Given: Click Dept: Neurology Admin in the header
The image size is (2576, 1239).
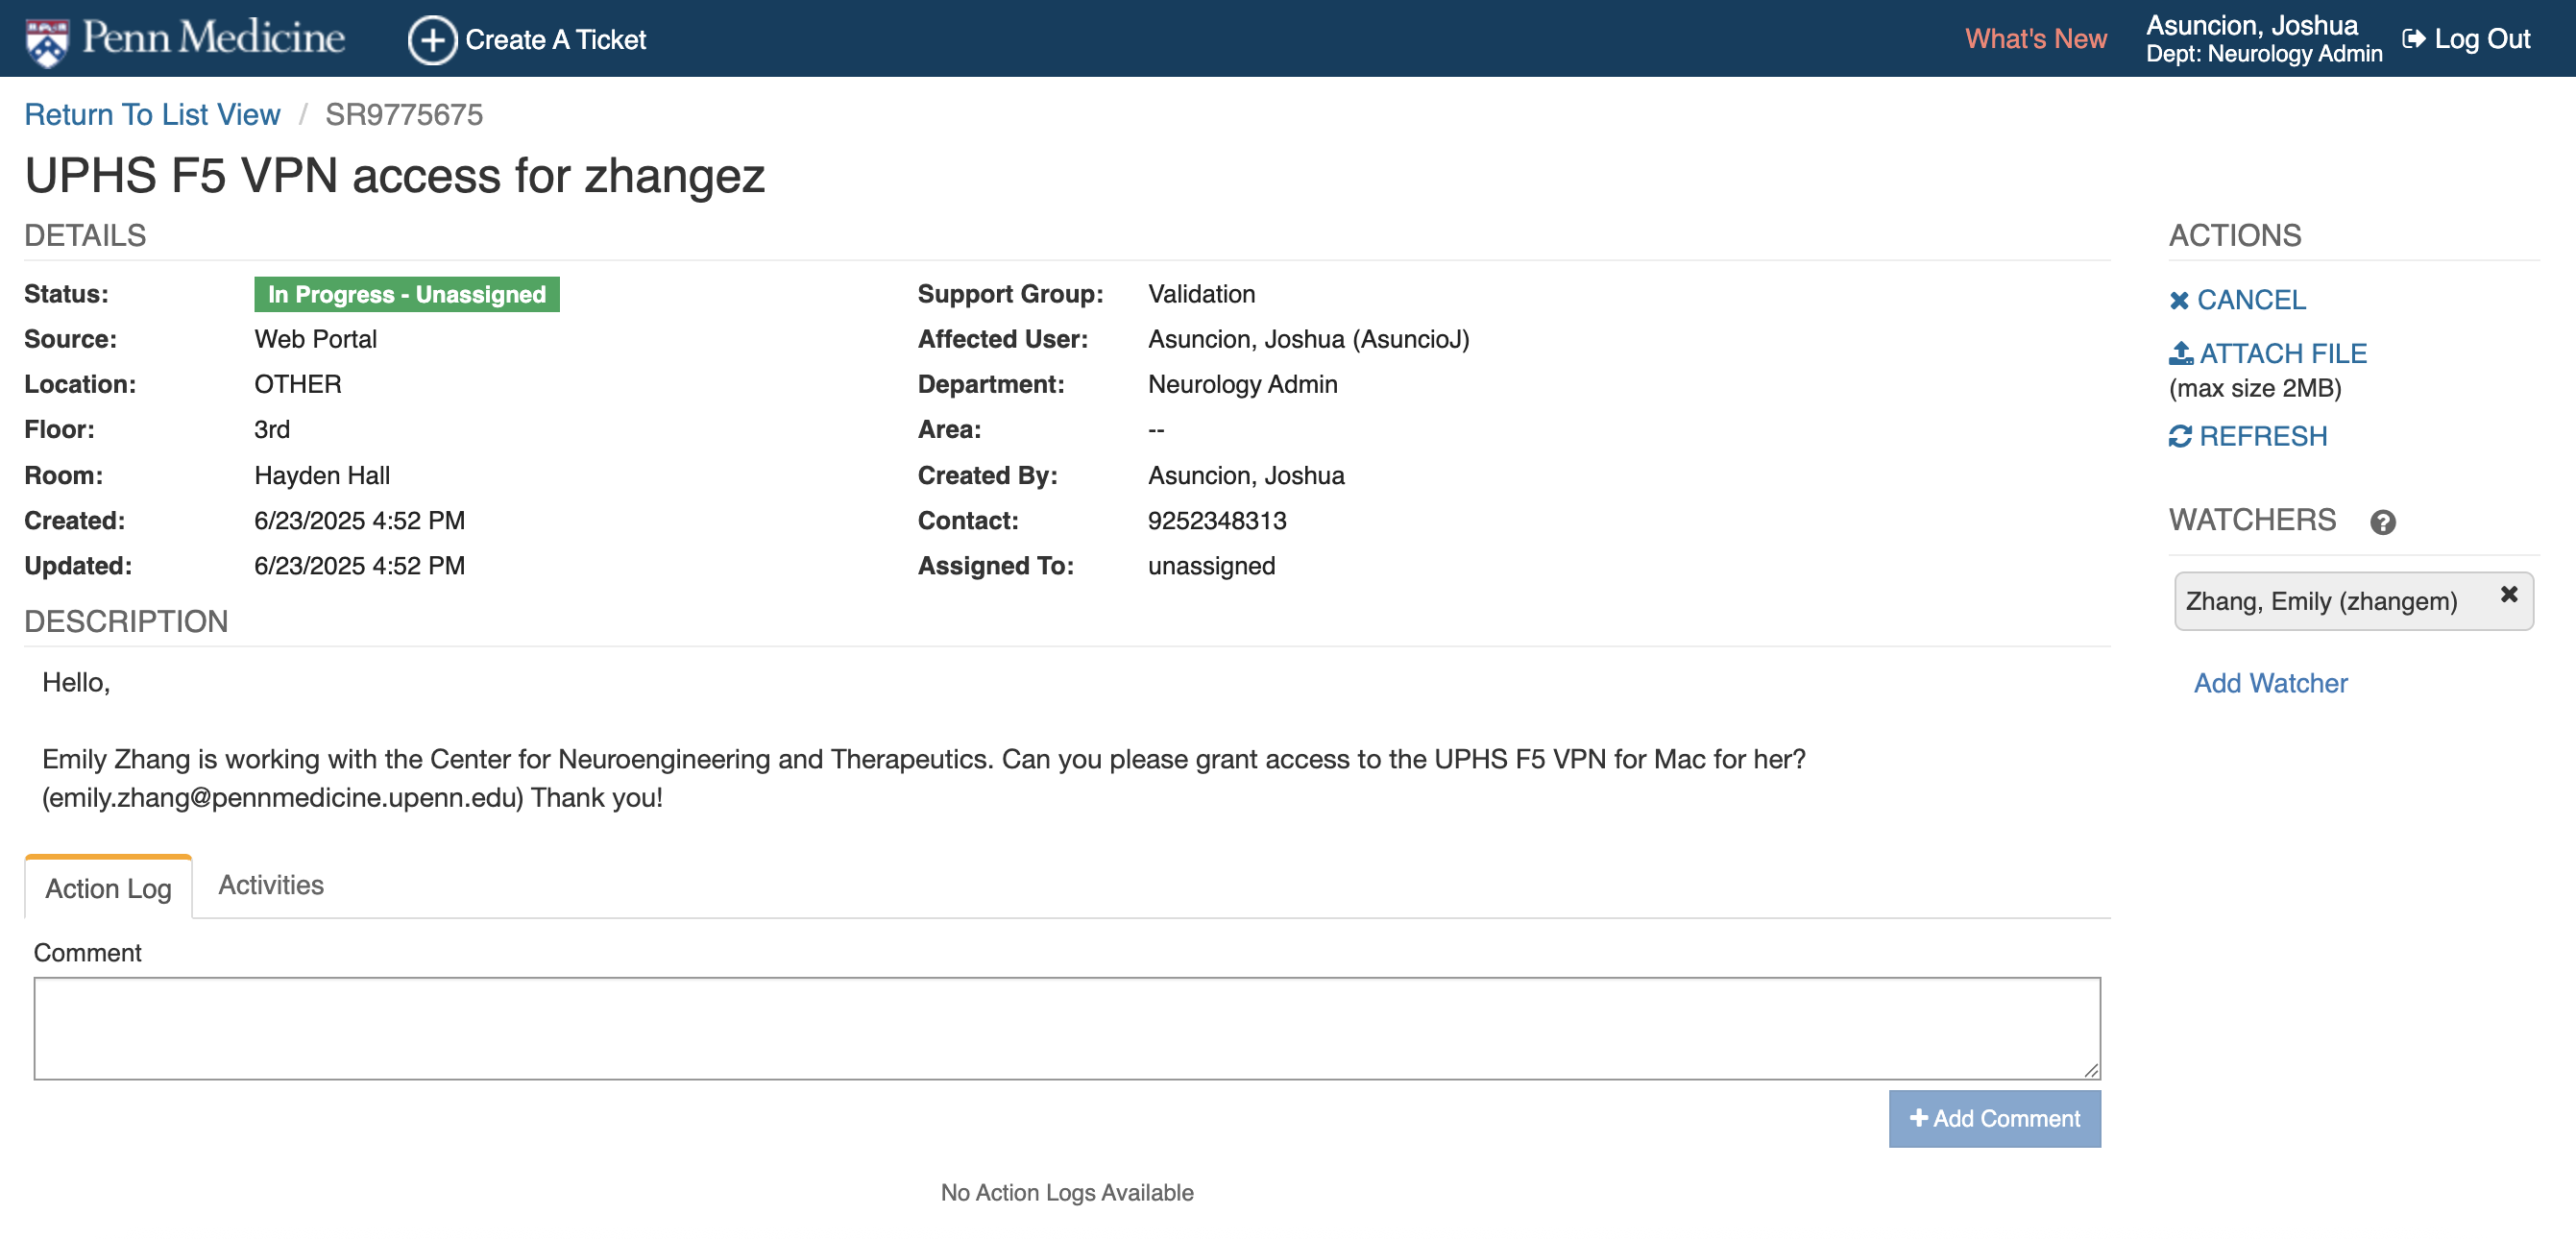Looking at the screenshot, I should click(x=2263, y=54).
